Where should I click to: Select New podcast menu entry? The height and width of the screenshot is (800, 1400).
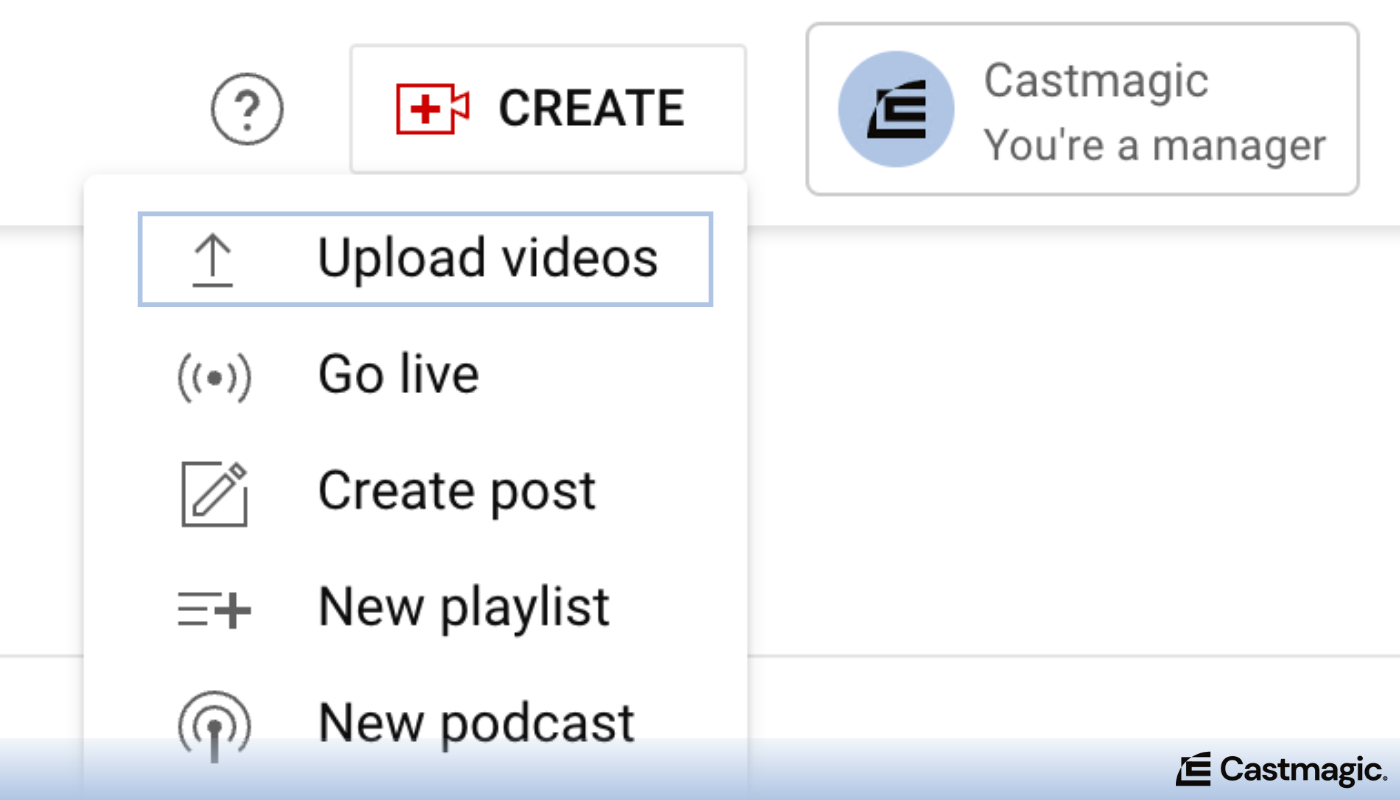(x=415, y=724)
